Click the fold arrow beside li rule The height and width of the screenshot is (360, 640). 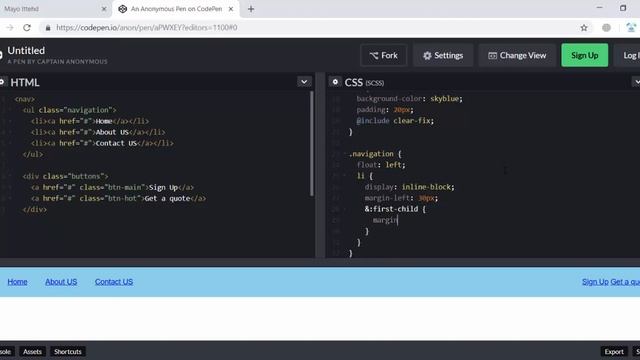click(x=344, y=176)
